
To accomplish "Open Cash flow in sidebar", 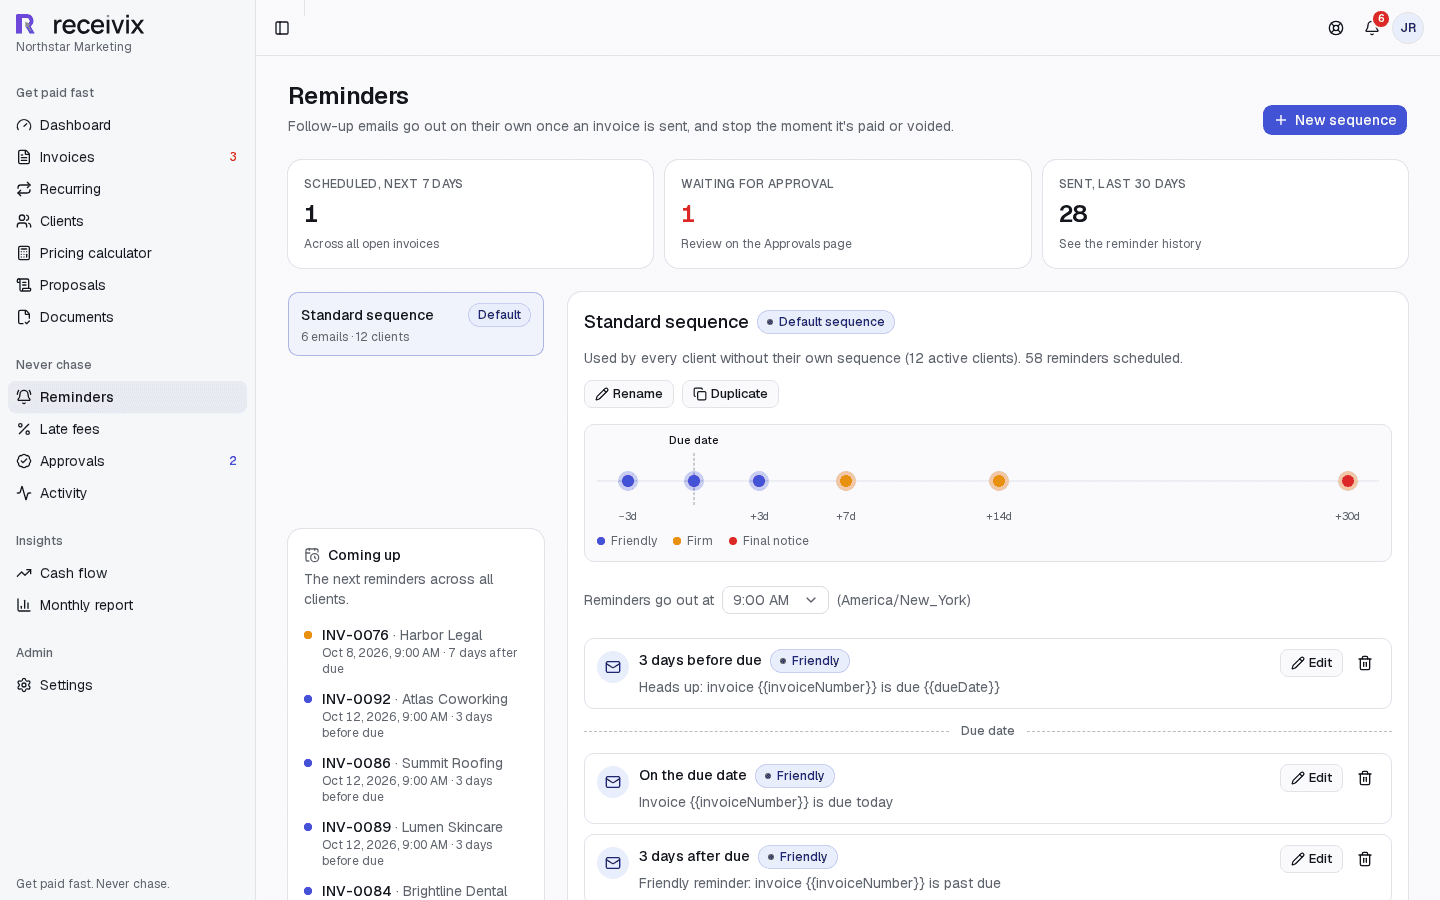I will tap(127, 573).
